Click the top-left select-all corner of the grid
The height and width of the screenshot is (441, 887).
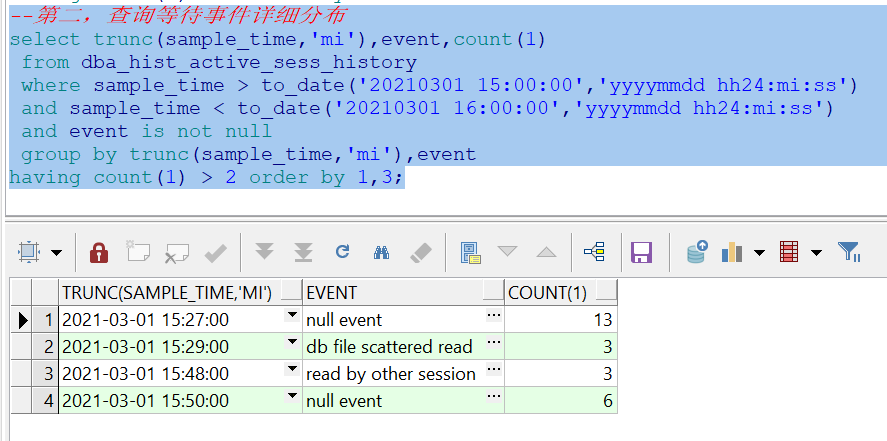[x=22, y=292]
